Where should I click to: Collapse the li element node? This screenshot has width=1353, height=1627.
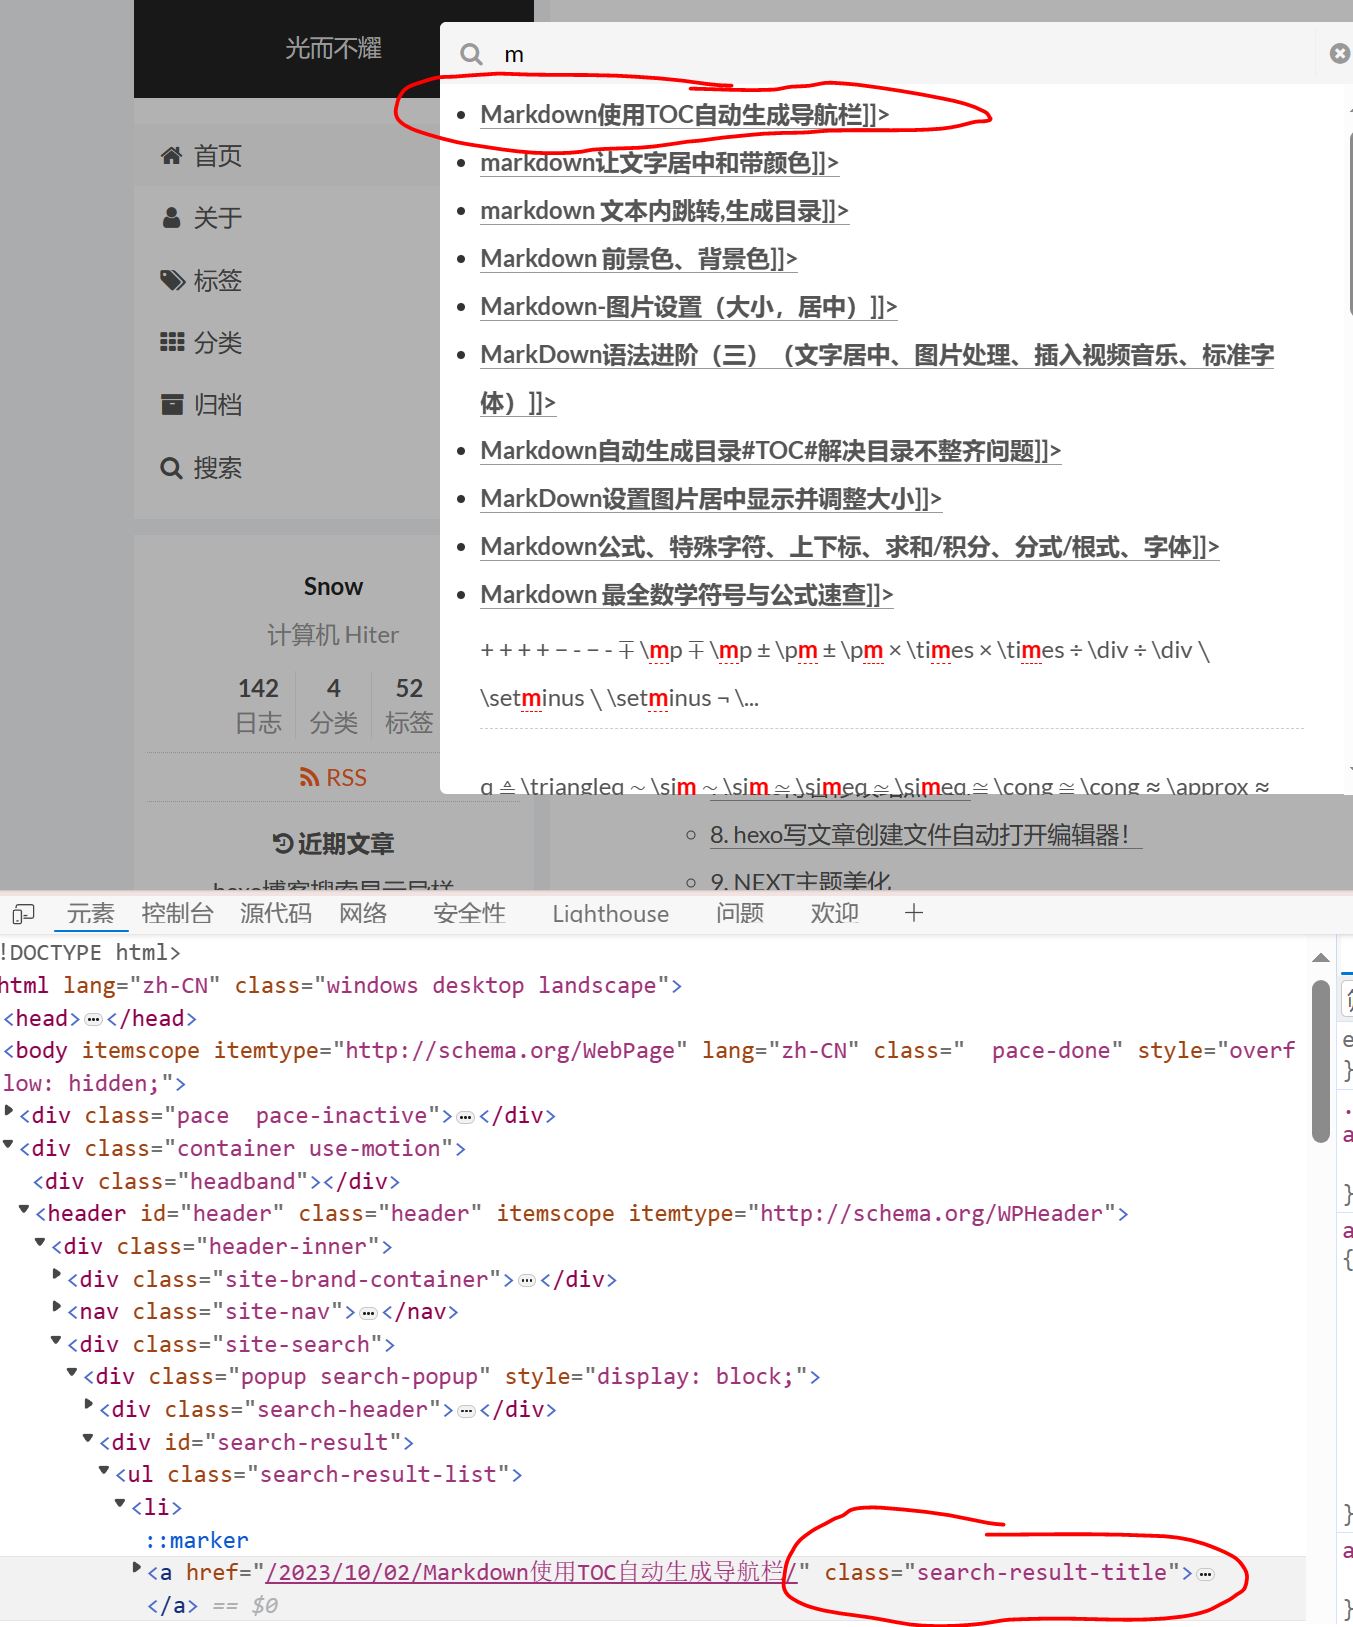point(121,1505)
